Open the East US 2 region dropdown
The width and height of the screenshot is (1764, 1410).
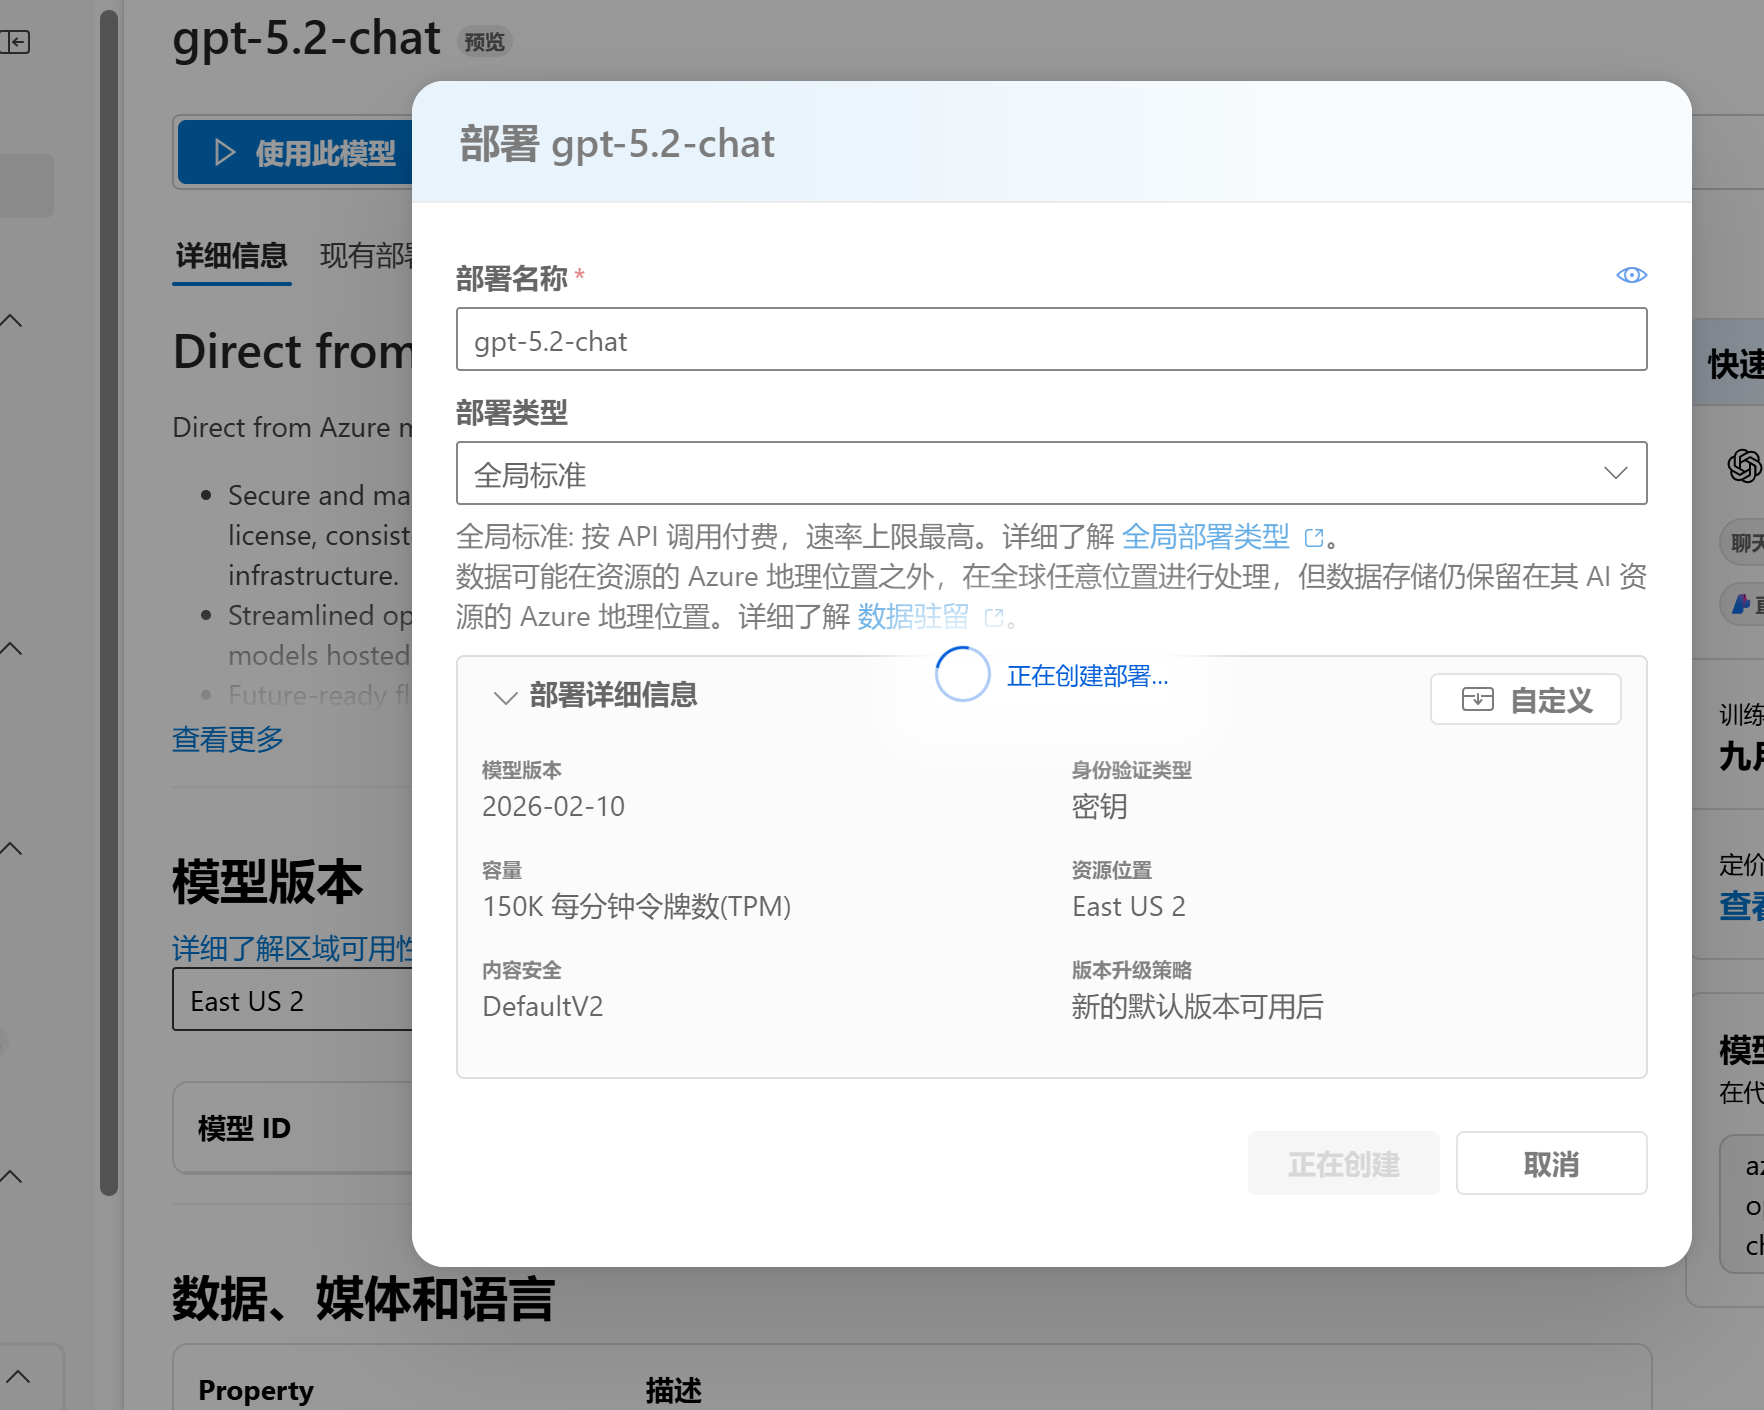tap(293, 1001)
